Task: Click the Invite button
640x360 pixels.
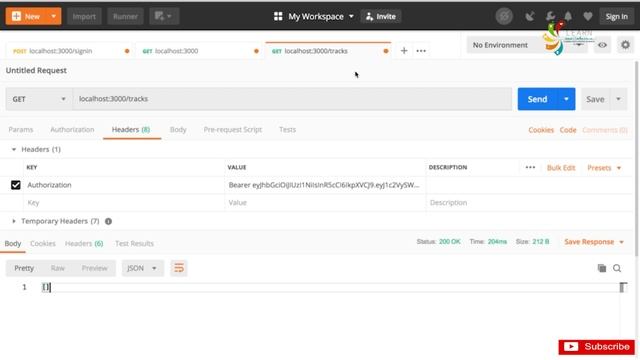Action: pyautogui.click(x=381, y=16)
